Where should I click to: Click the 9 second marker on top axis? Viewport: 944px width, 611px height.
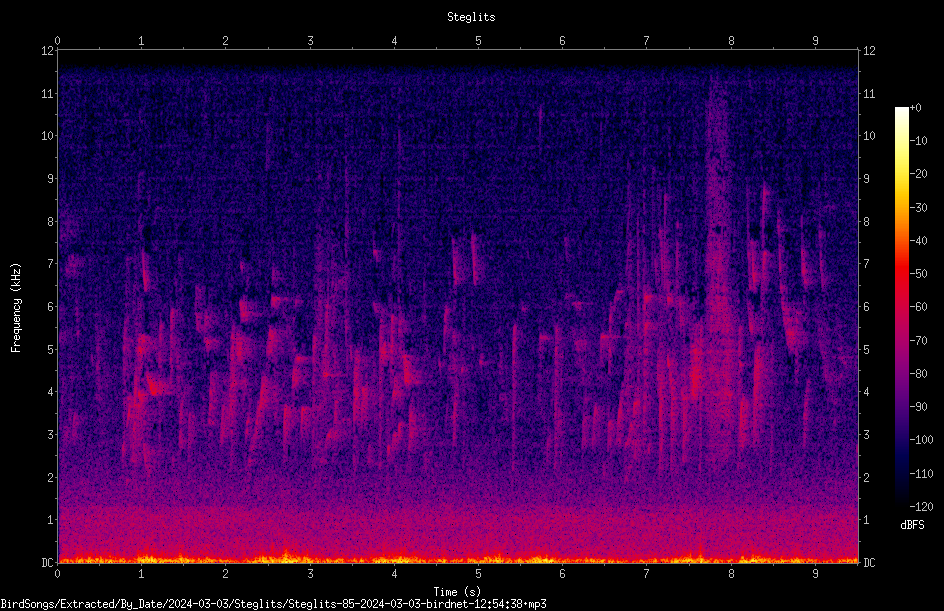815,41
